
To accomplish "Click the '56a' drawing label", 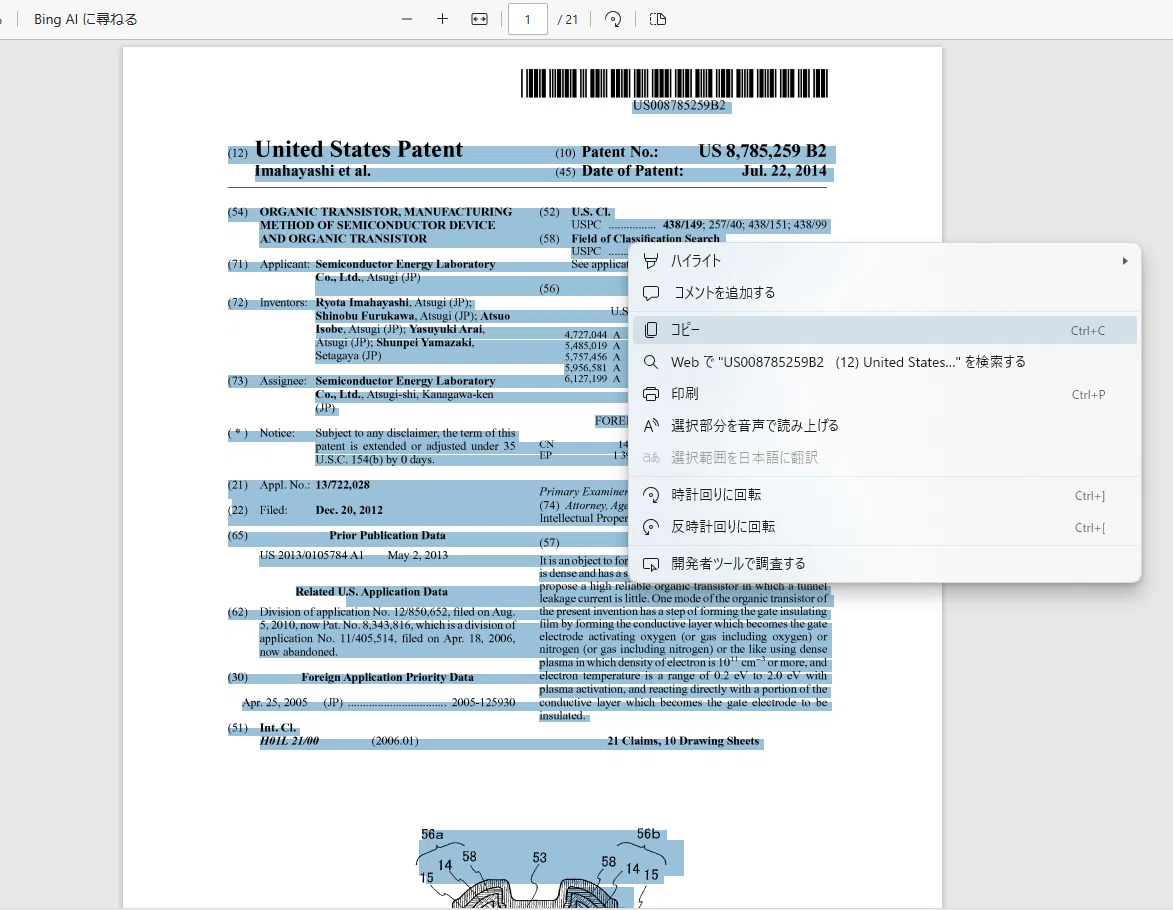I will point(432,834).
